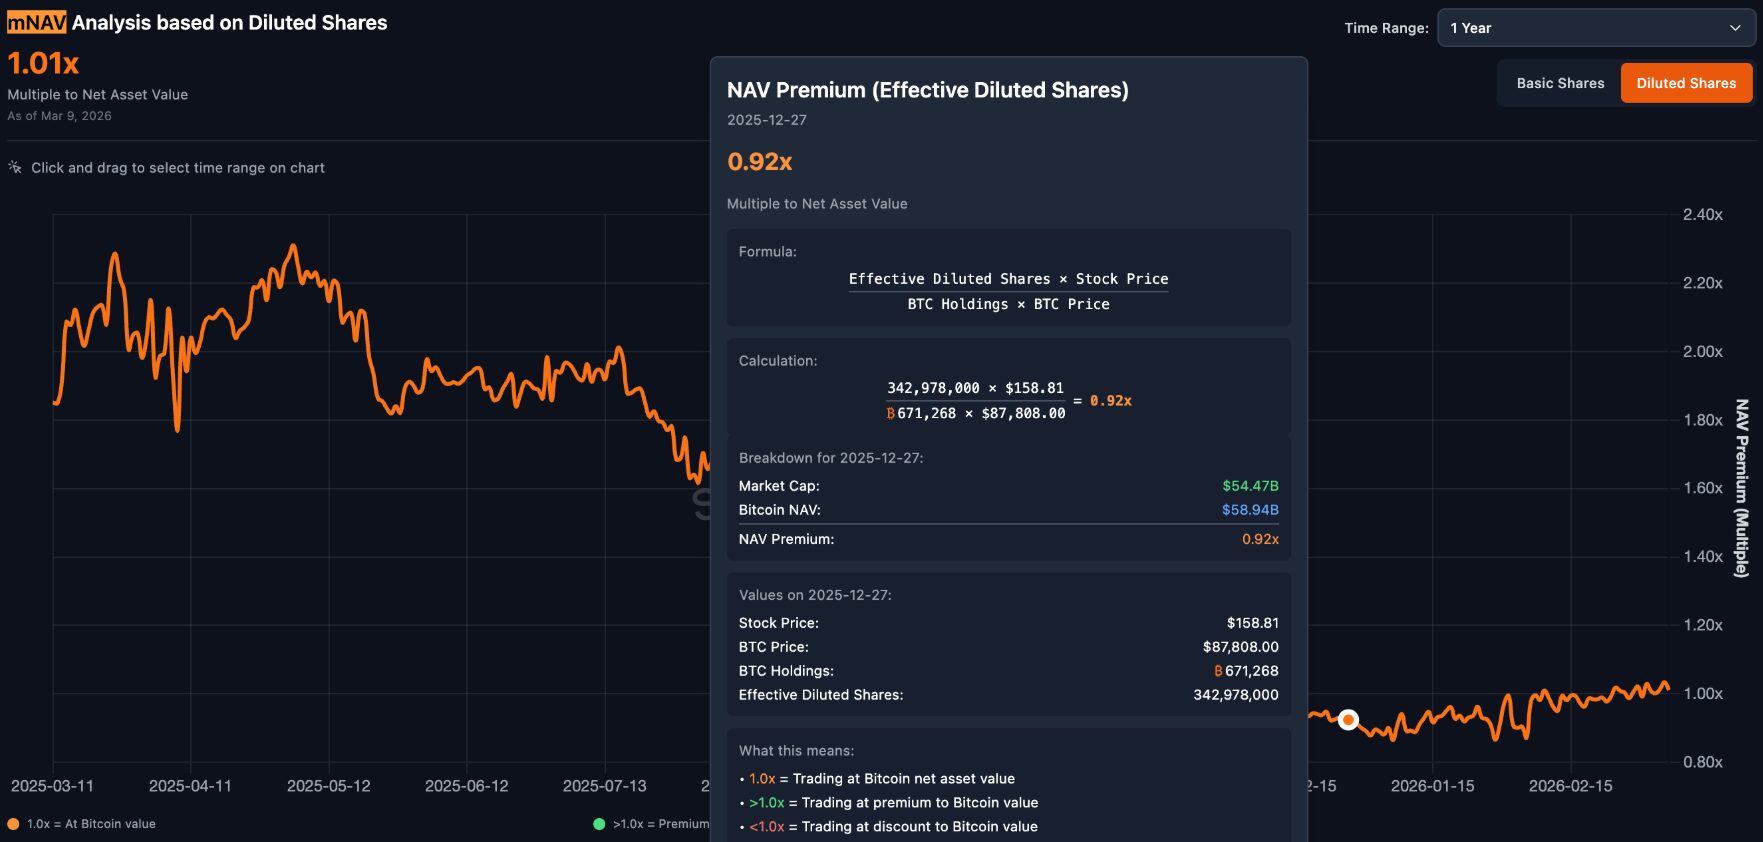Click Bitcoin symbol in calculation denominator
The width and height of the screenshot is (1763, 842).
pyautogui.click(x=891, y=413)
